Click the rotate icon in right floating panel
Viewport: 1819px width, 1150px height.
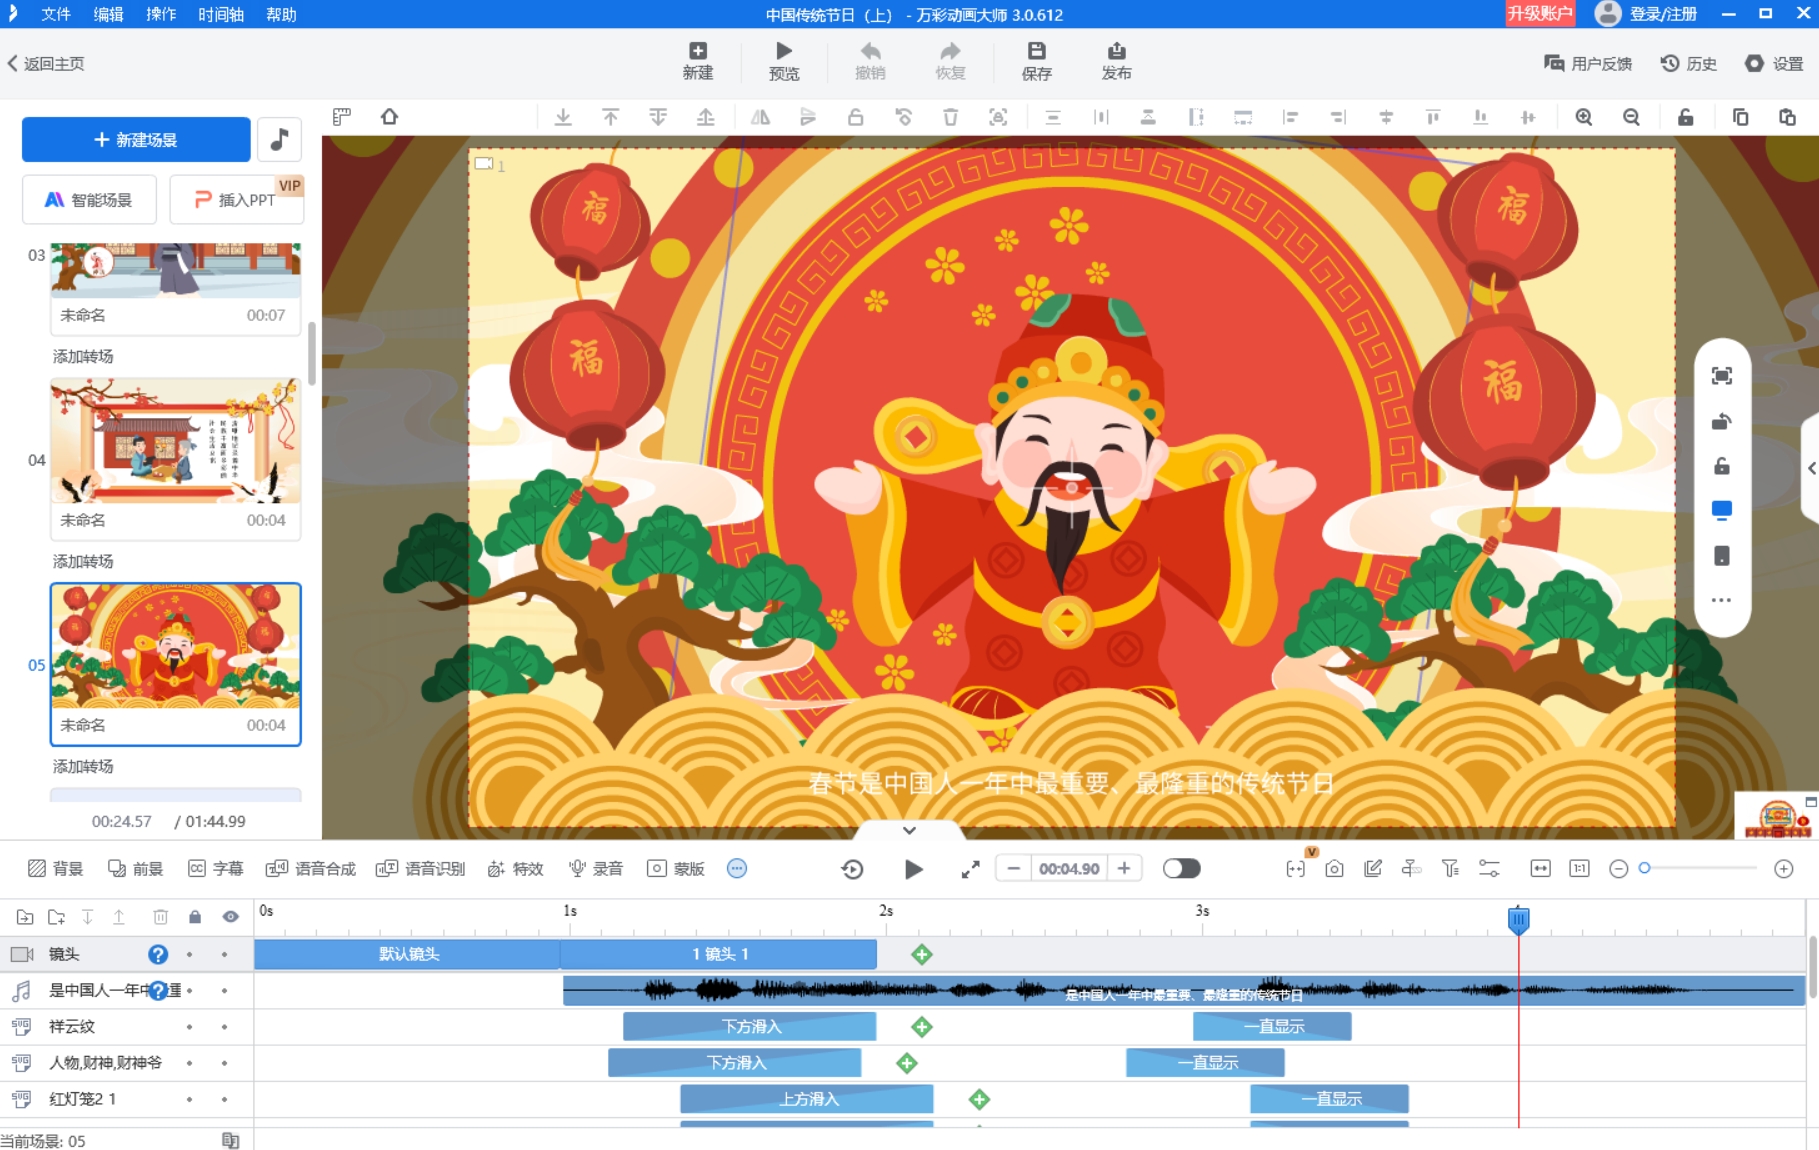point(1721,421)
